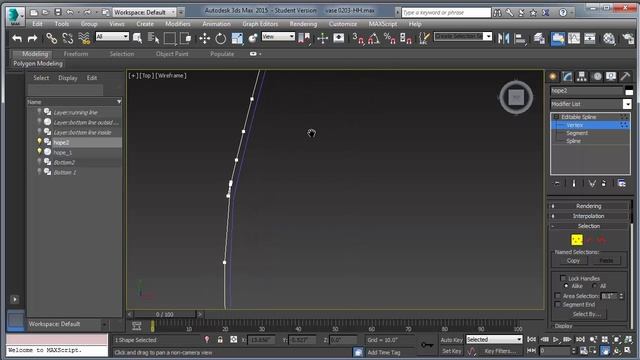Select the All radio button
Viewport: 640px width, 360px height.
pos(594,286)
